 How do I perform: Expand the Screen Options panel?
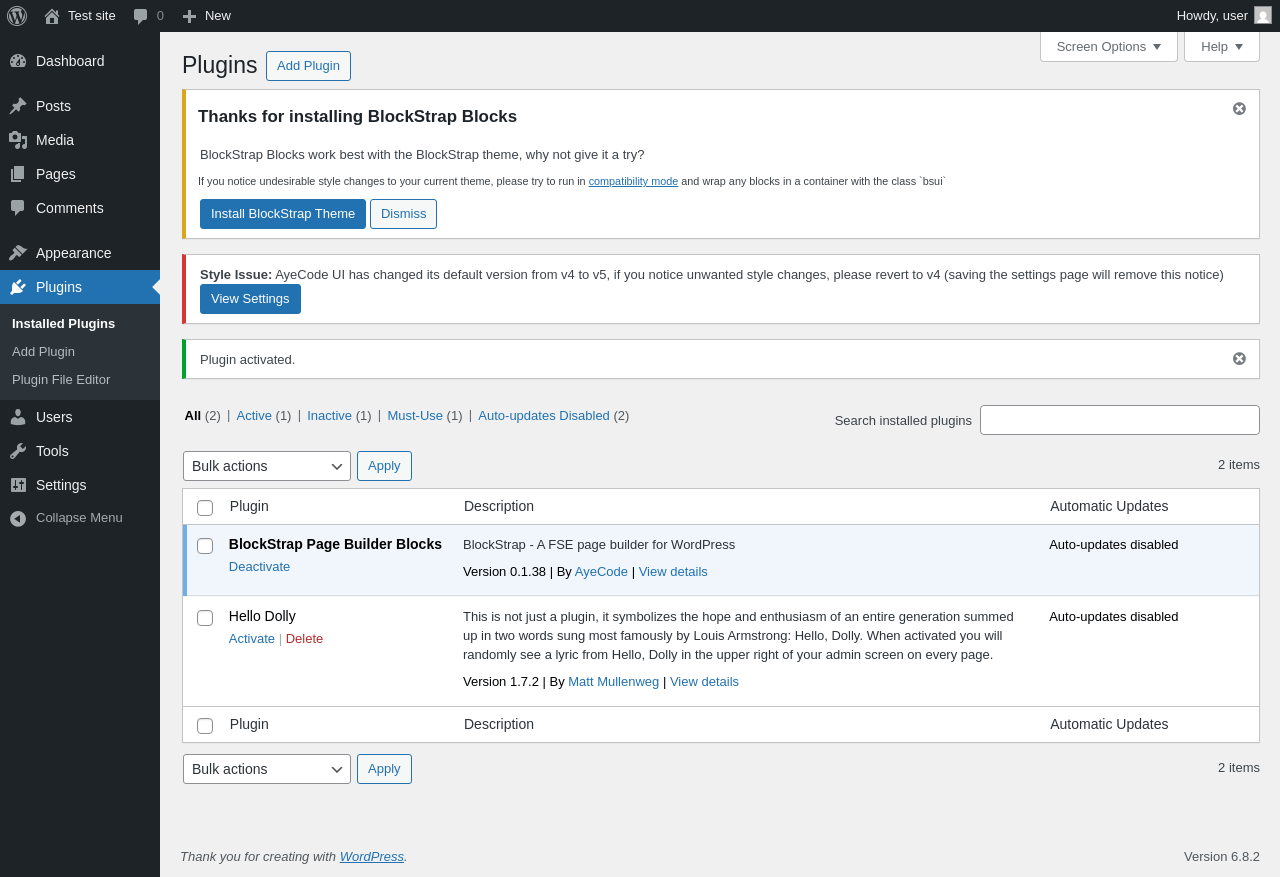click(x=1109, y=46)
